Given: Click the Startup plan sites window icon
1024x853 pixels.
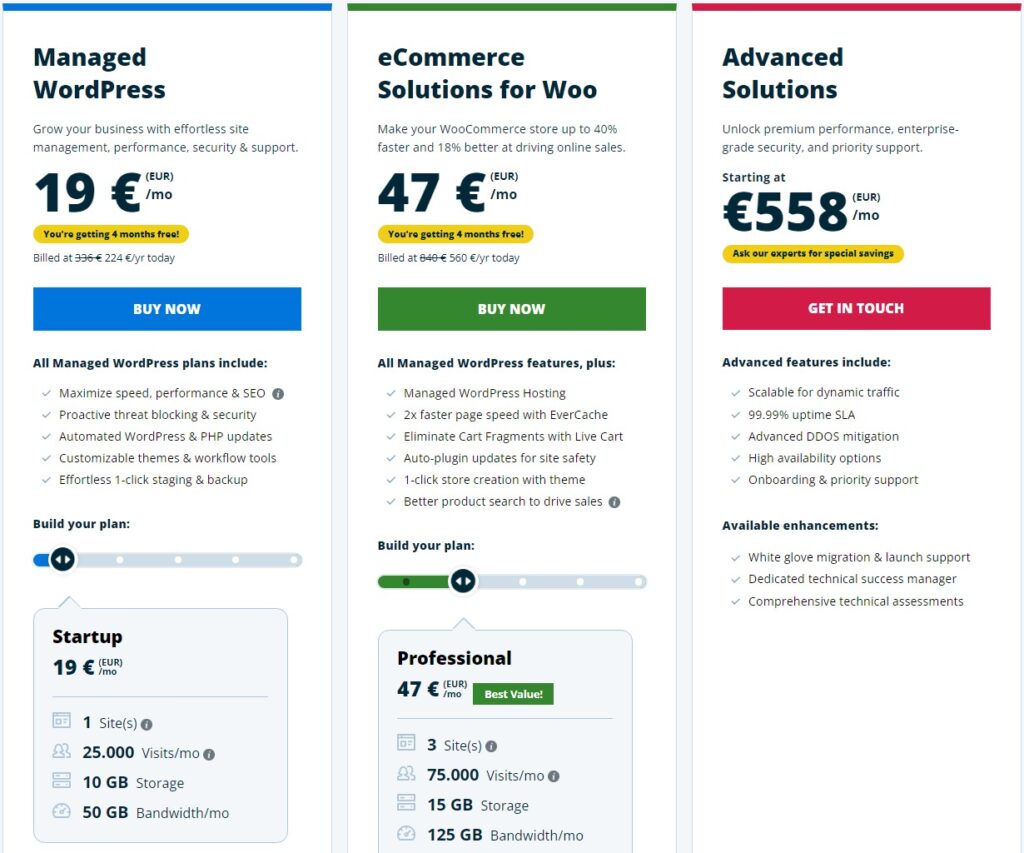Looking at the screenshot, I should pos(61,720).
